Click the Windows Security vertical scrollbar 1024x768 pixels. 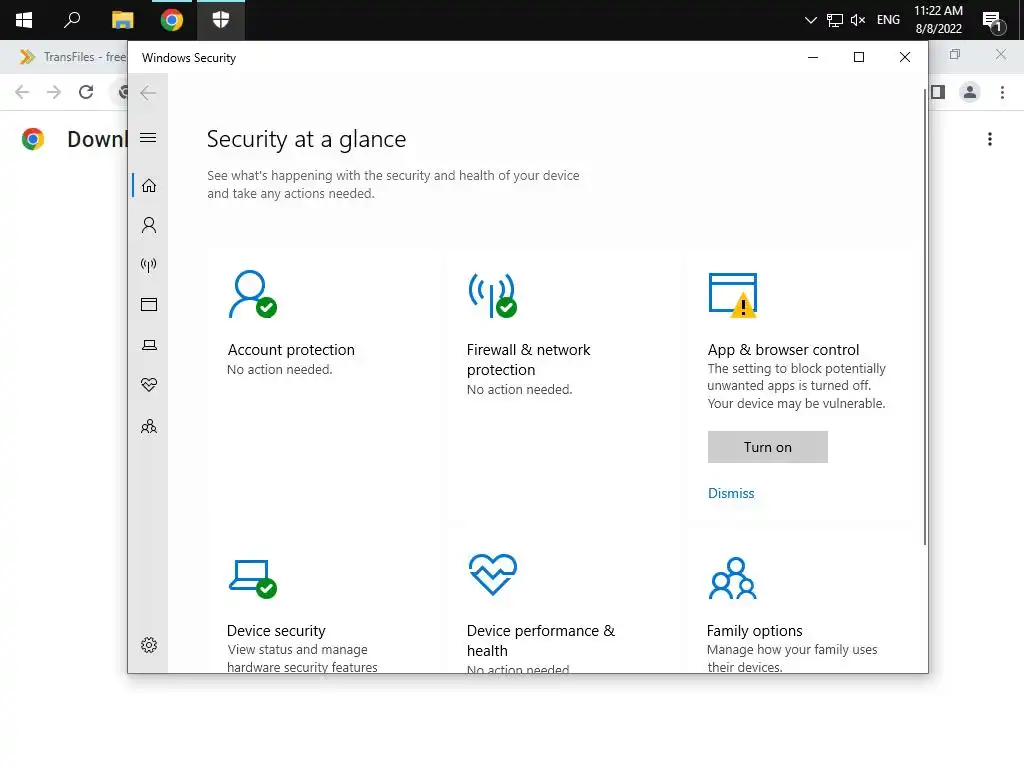pyautogui.click(x=925, y=317)
